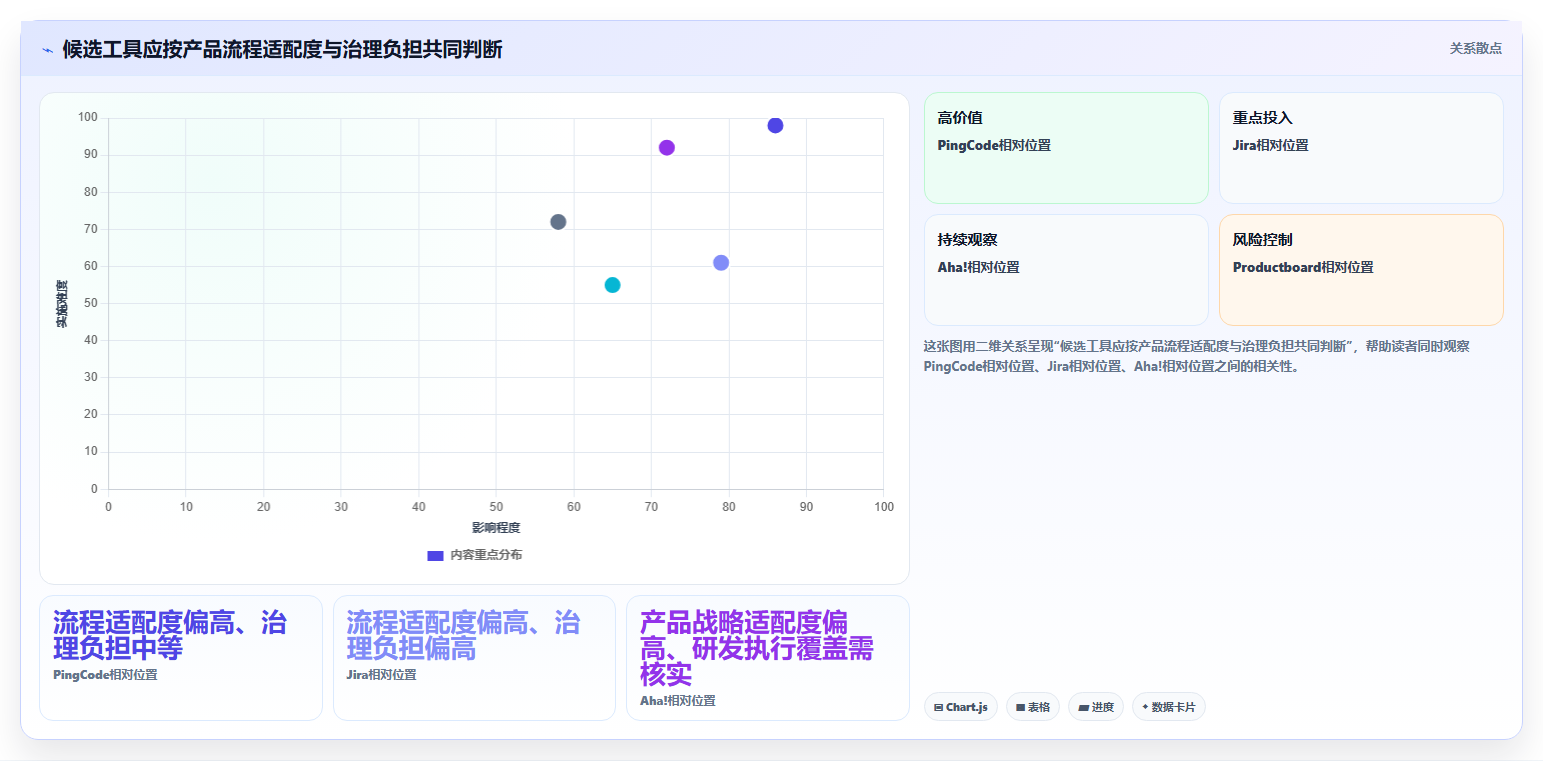Click the purple scatter point near 92
Image resolution: width=1543 pixels, height=761 pixels.
(x=667, y=148)
